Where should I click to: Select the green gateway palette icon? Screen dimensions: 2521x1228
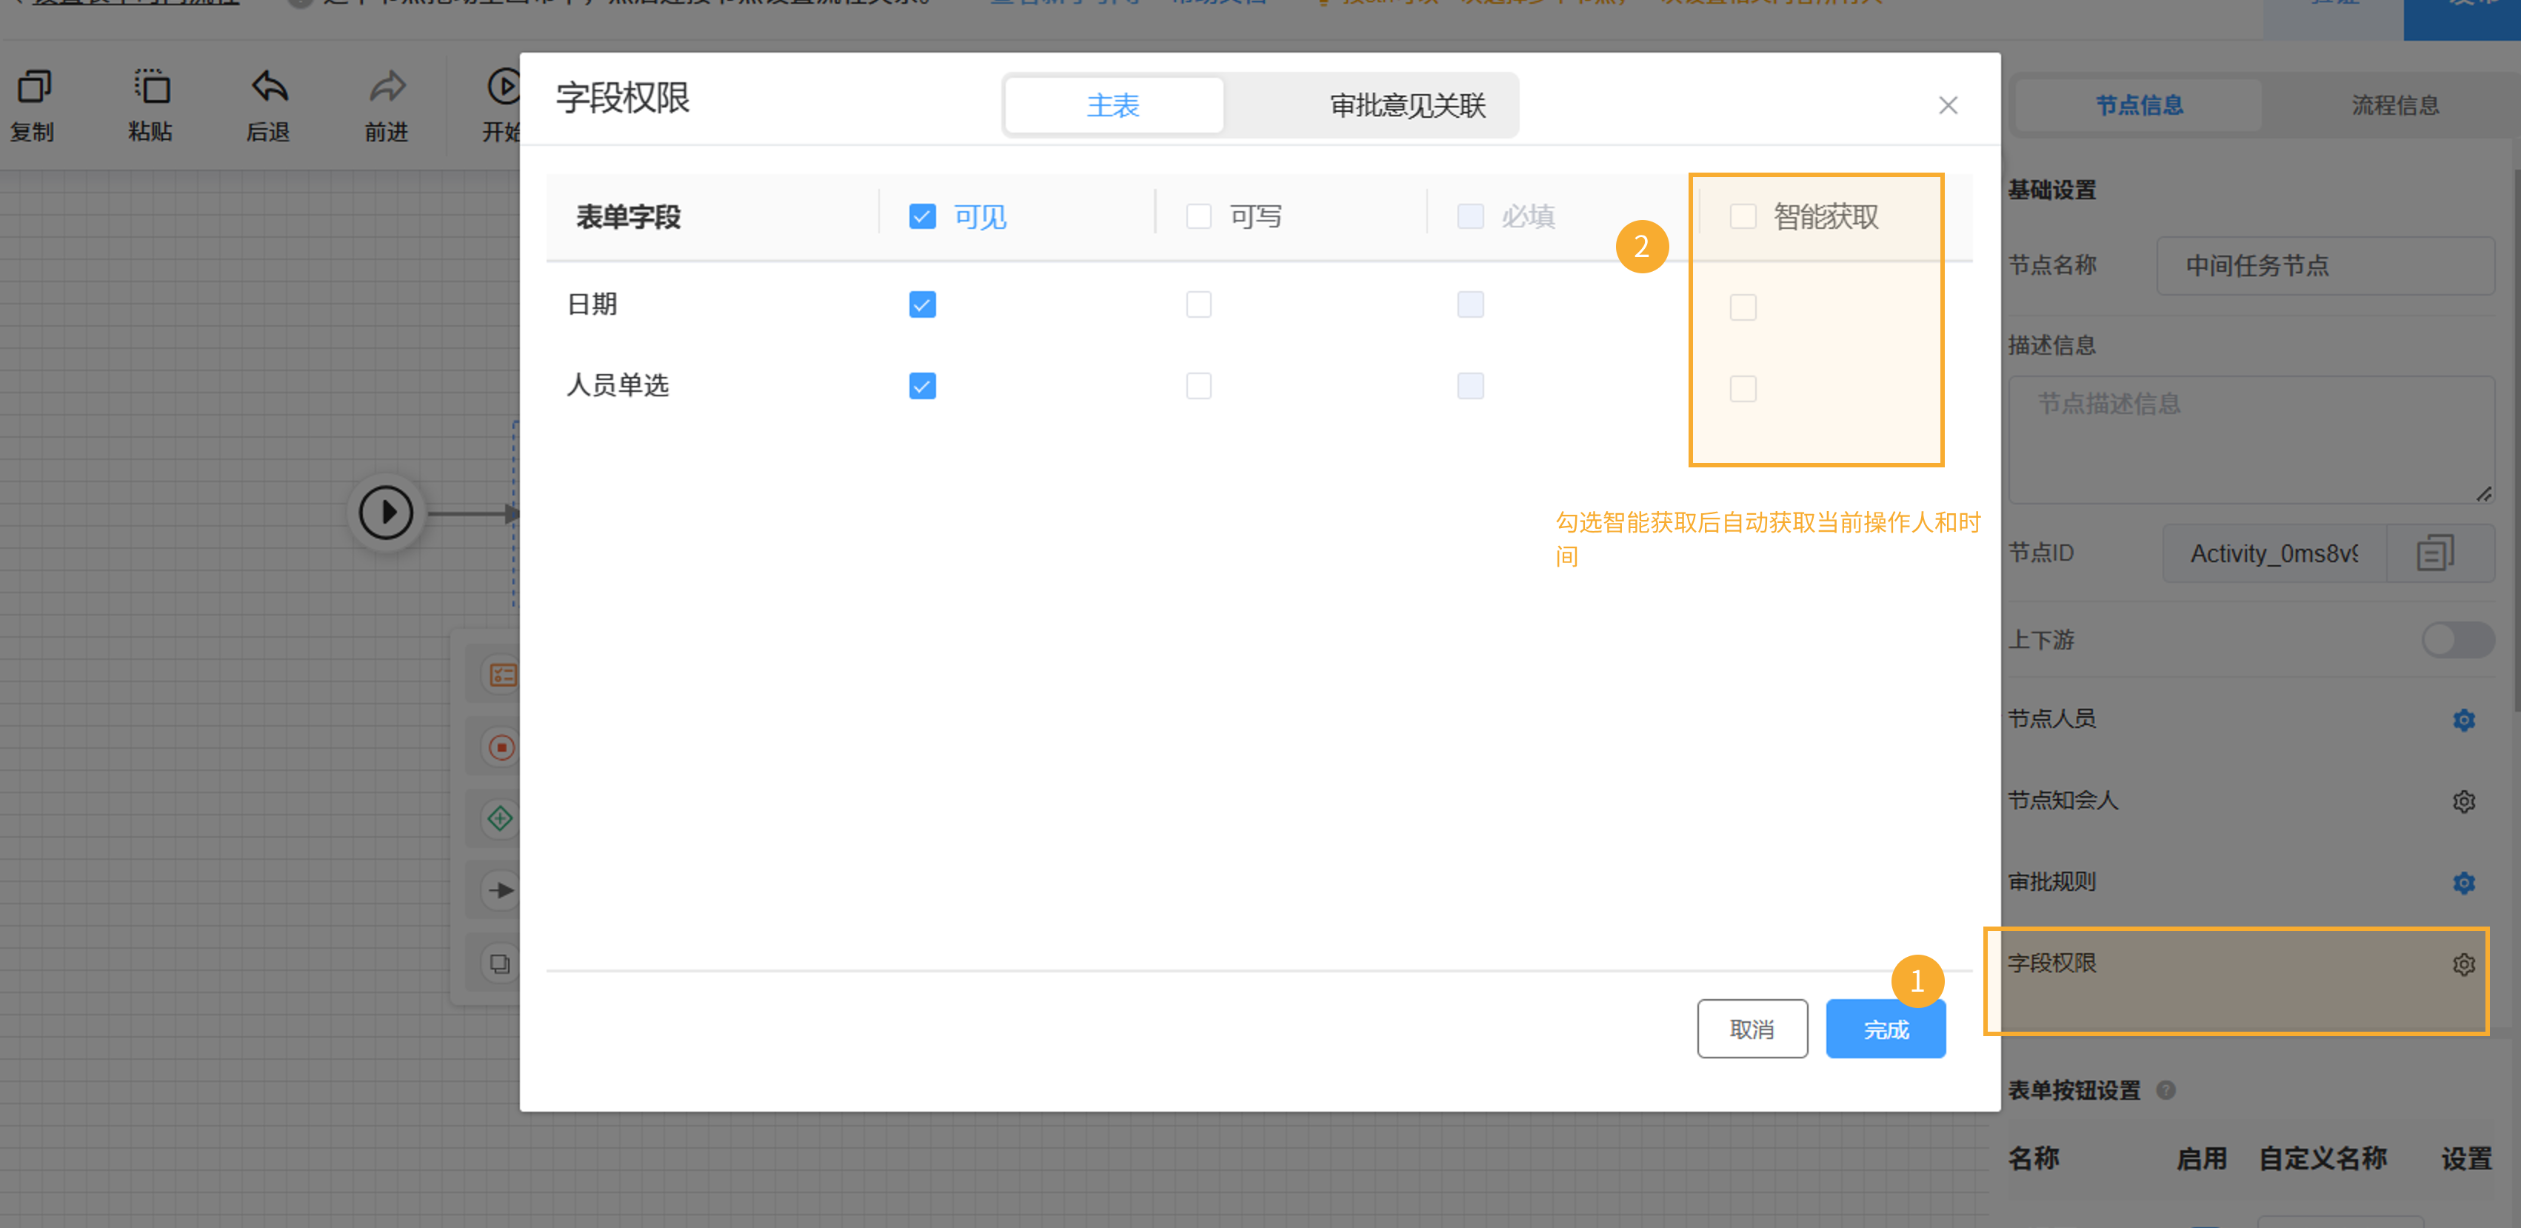[x=500, y=819]
